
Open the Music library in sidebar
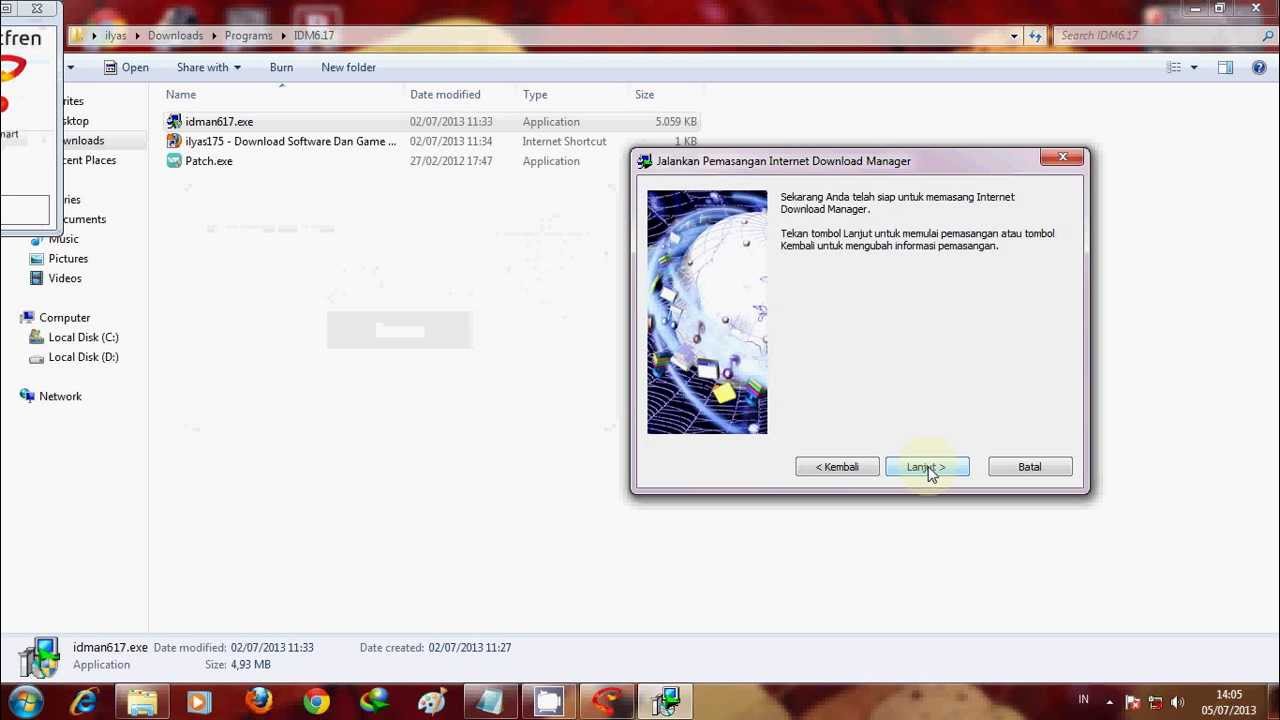click(63, 239)
